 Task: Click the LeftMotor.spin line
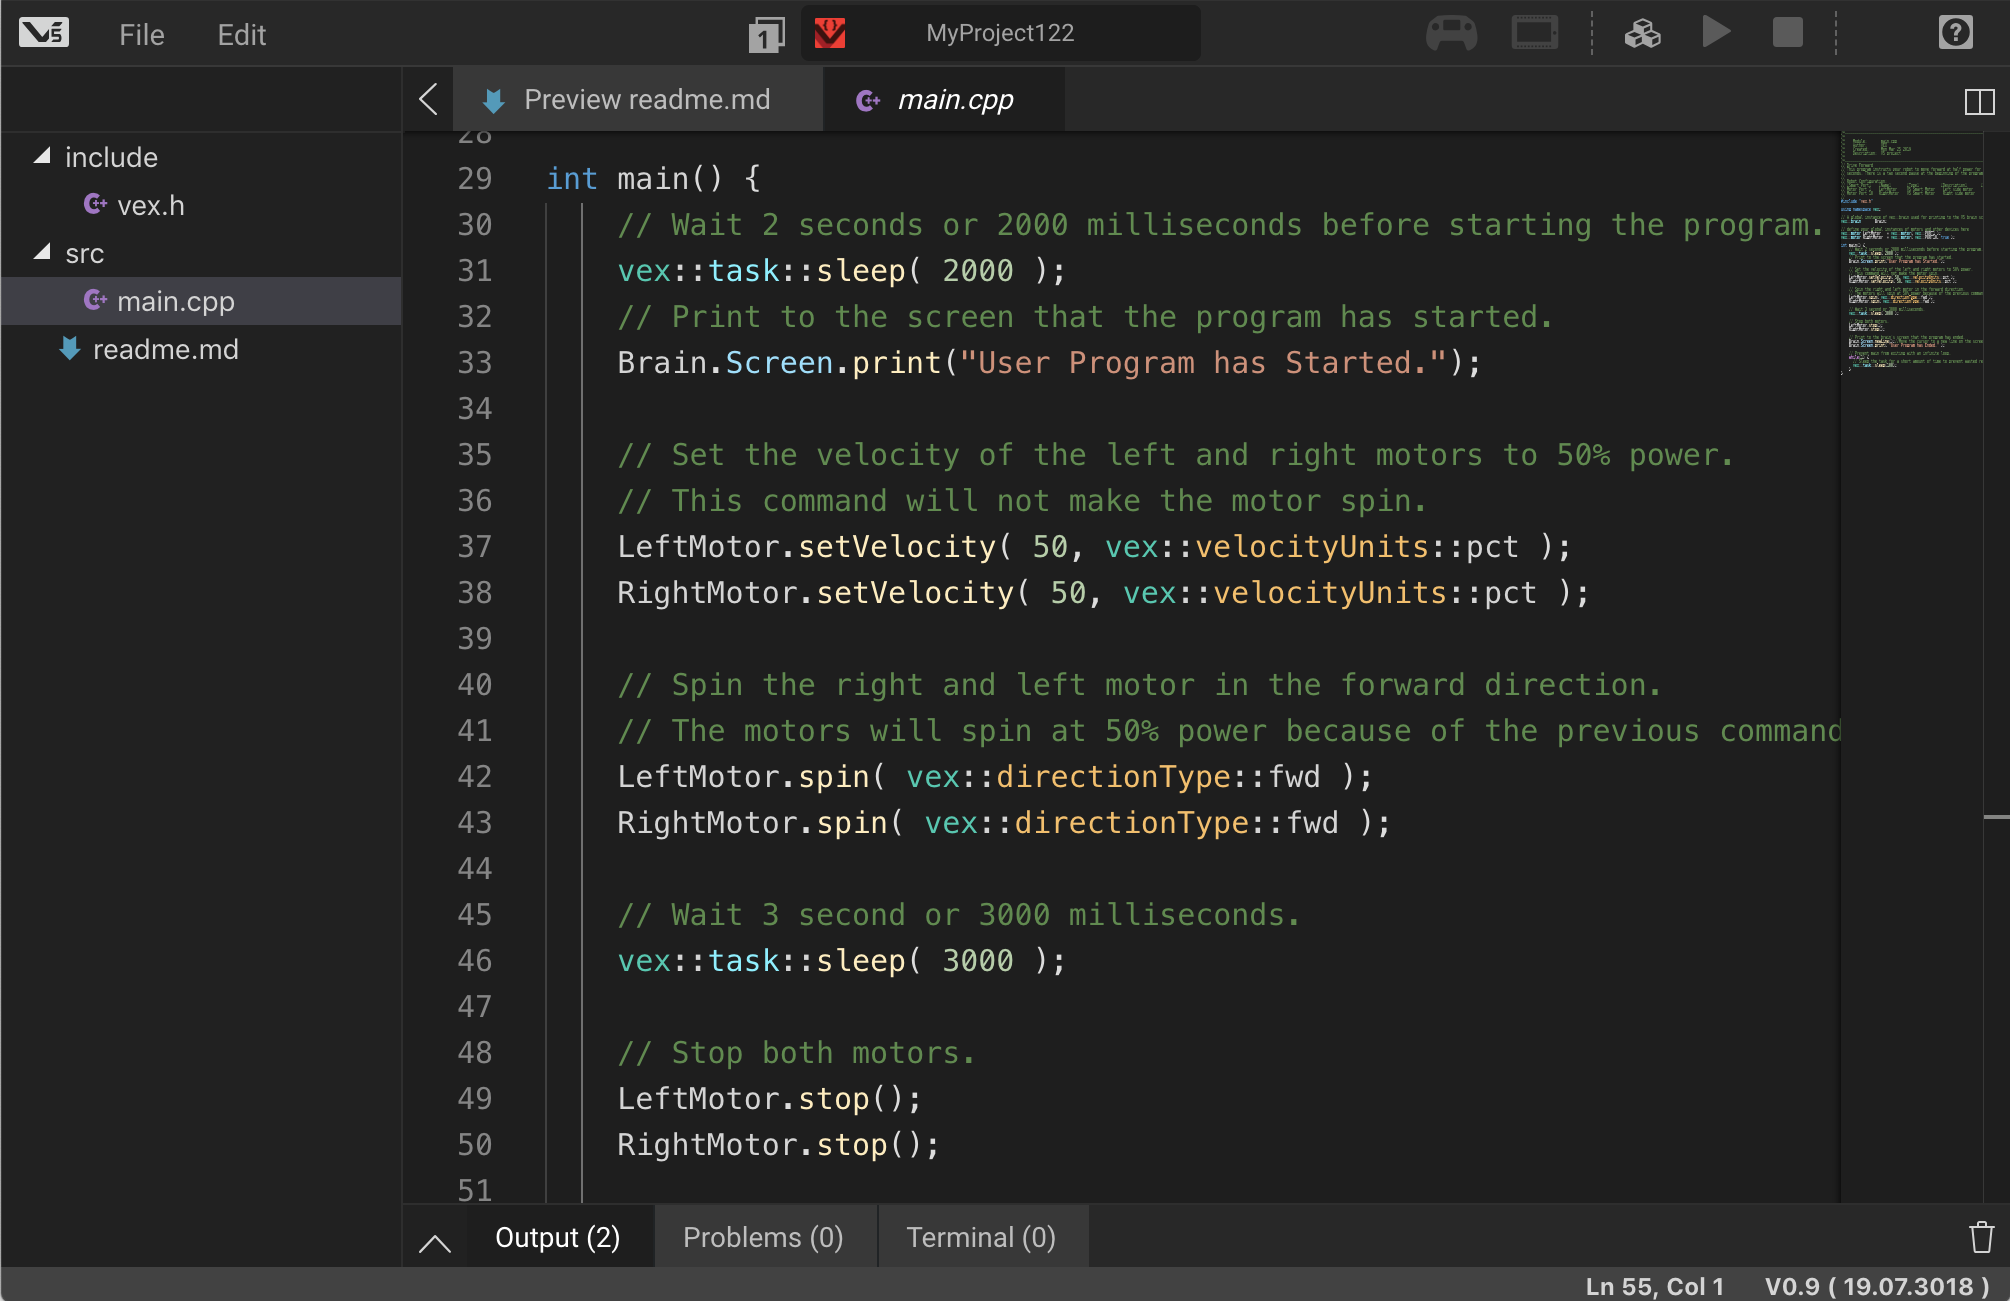tap(995, 777)
